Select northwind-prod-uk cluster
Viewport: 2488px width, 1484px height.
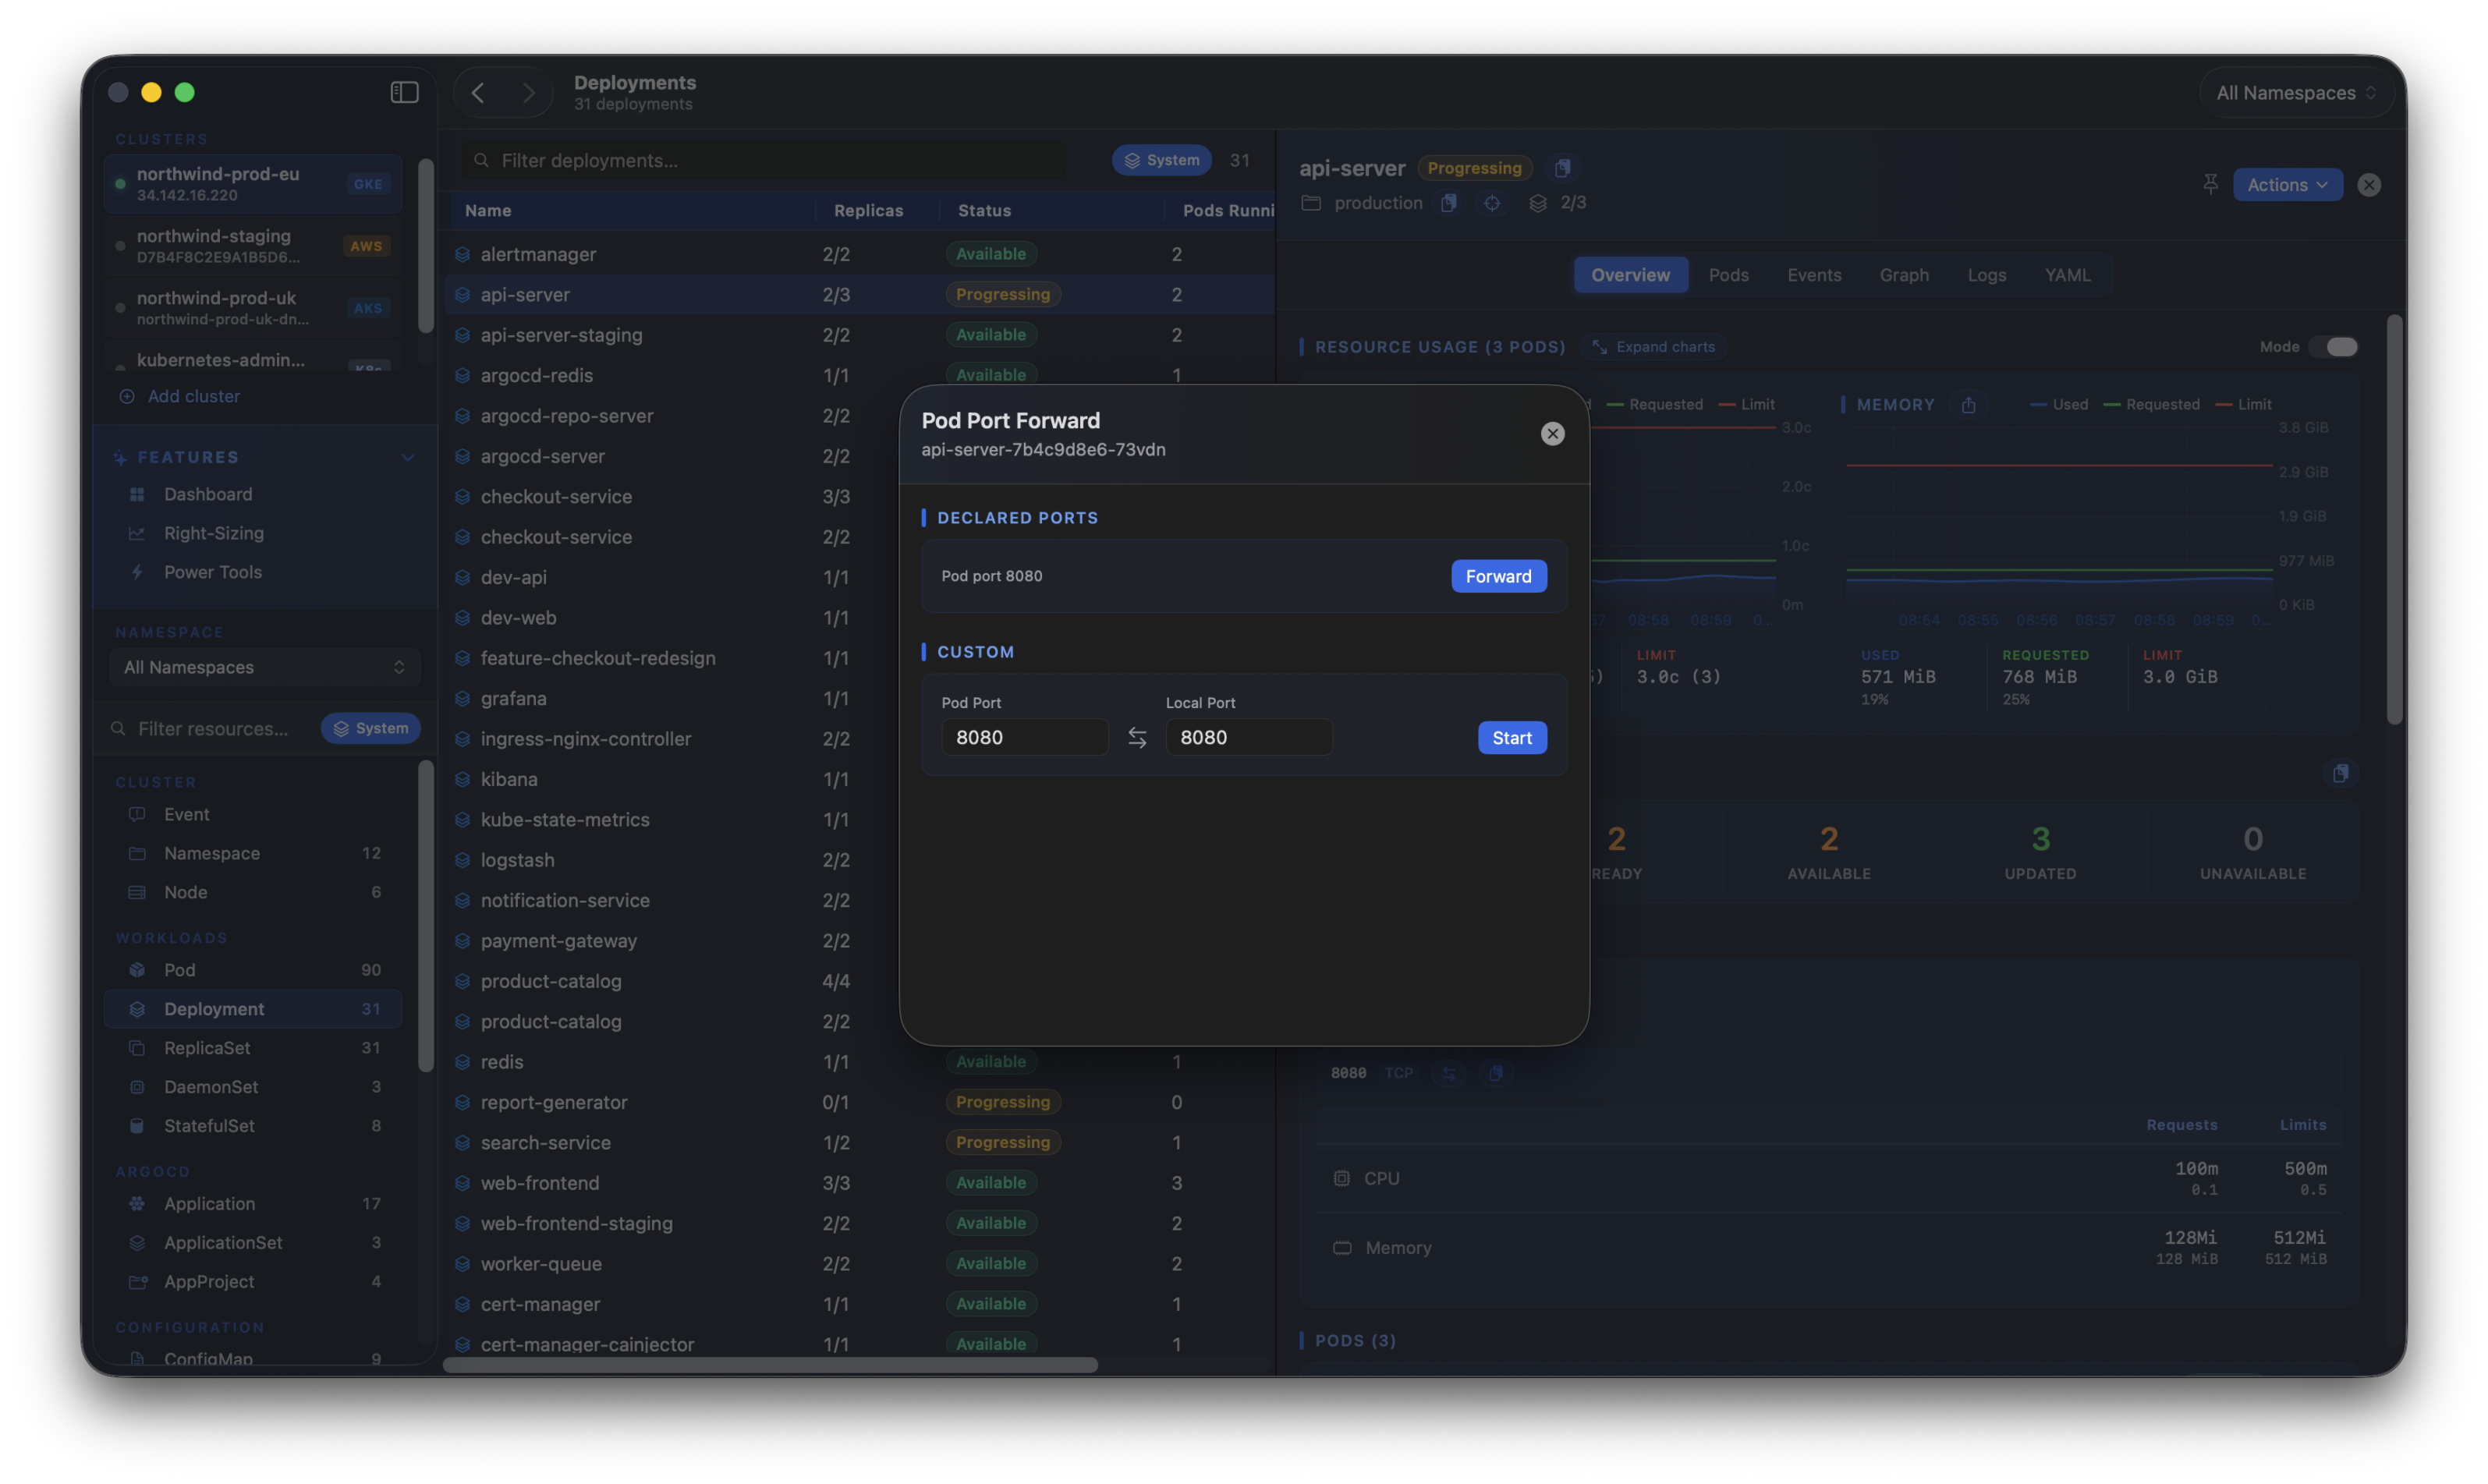pyautogui.click(x=253, y=308)
